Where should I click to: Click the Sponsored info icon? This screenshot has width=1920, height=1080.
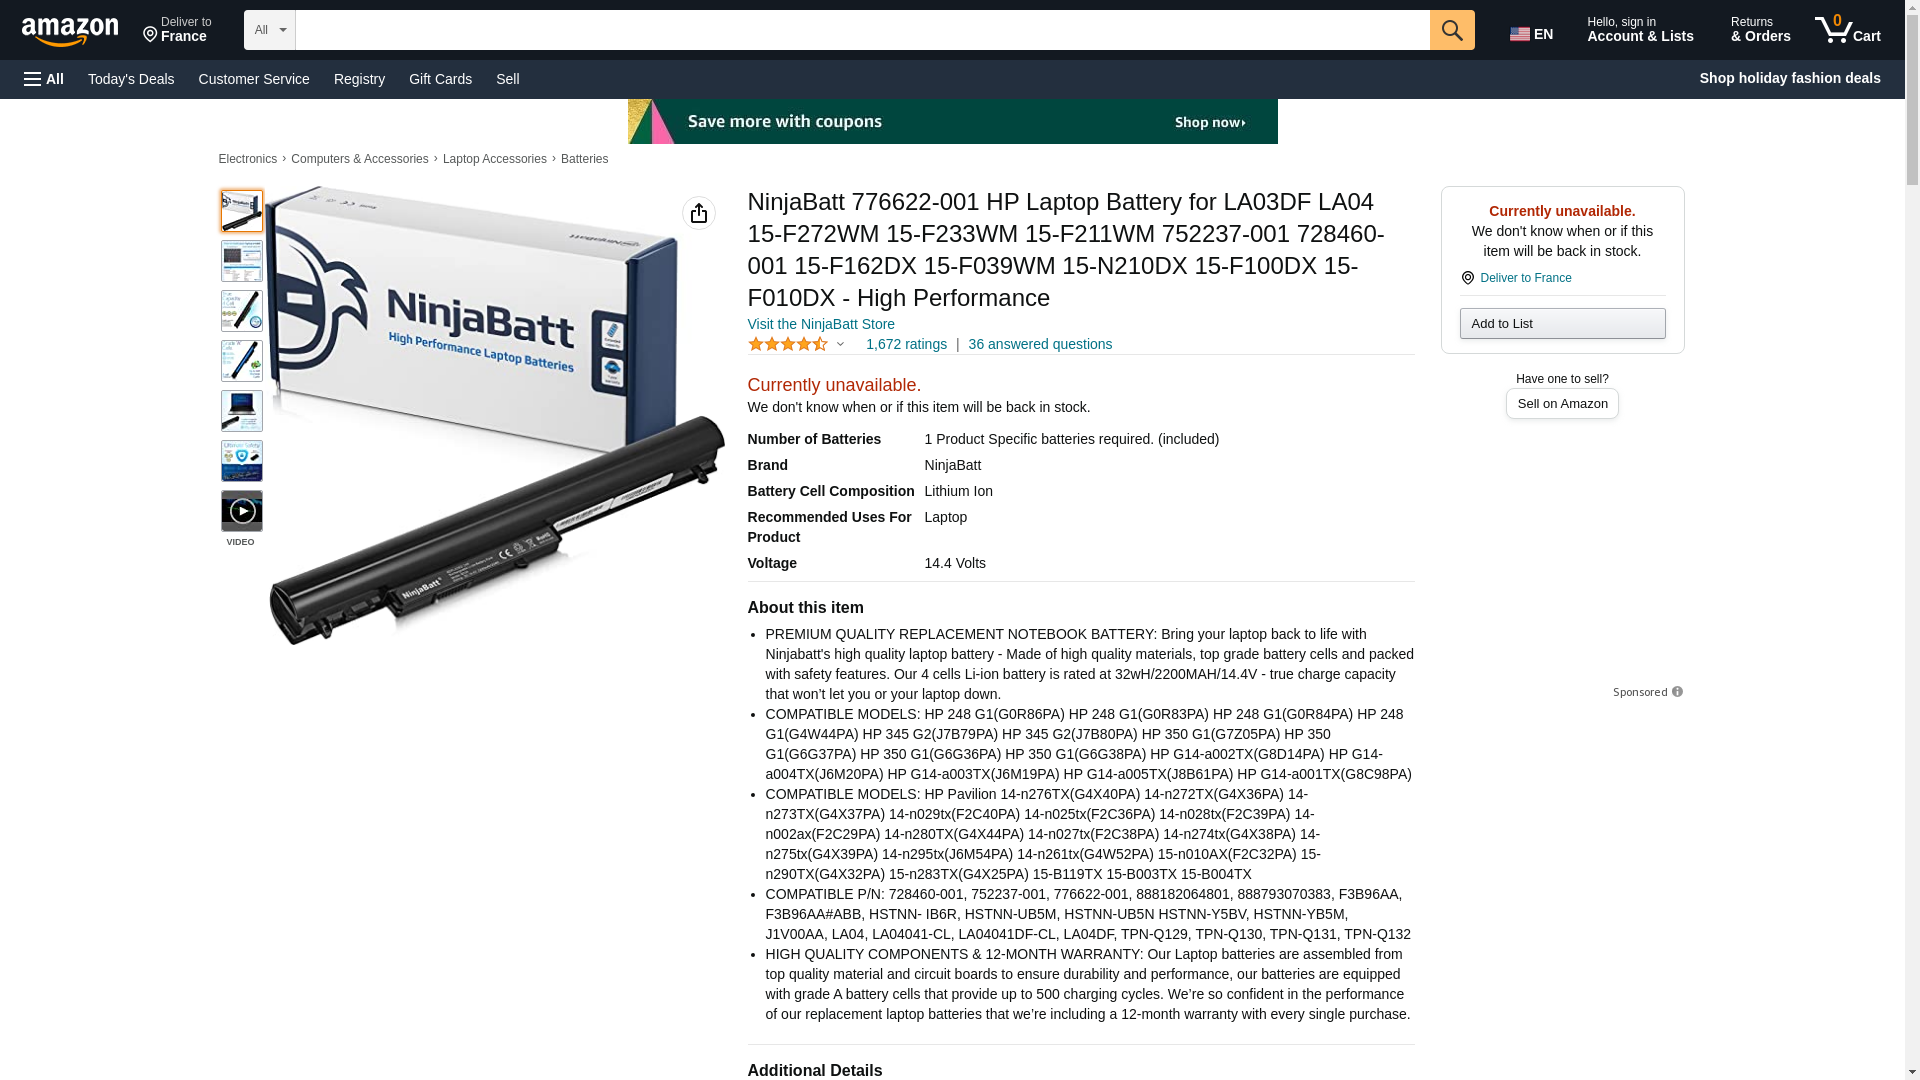click(x=1677, y=692)
